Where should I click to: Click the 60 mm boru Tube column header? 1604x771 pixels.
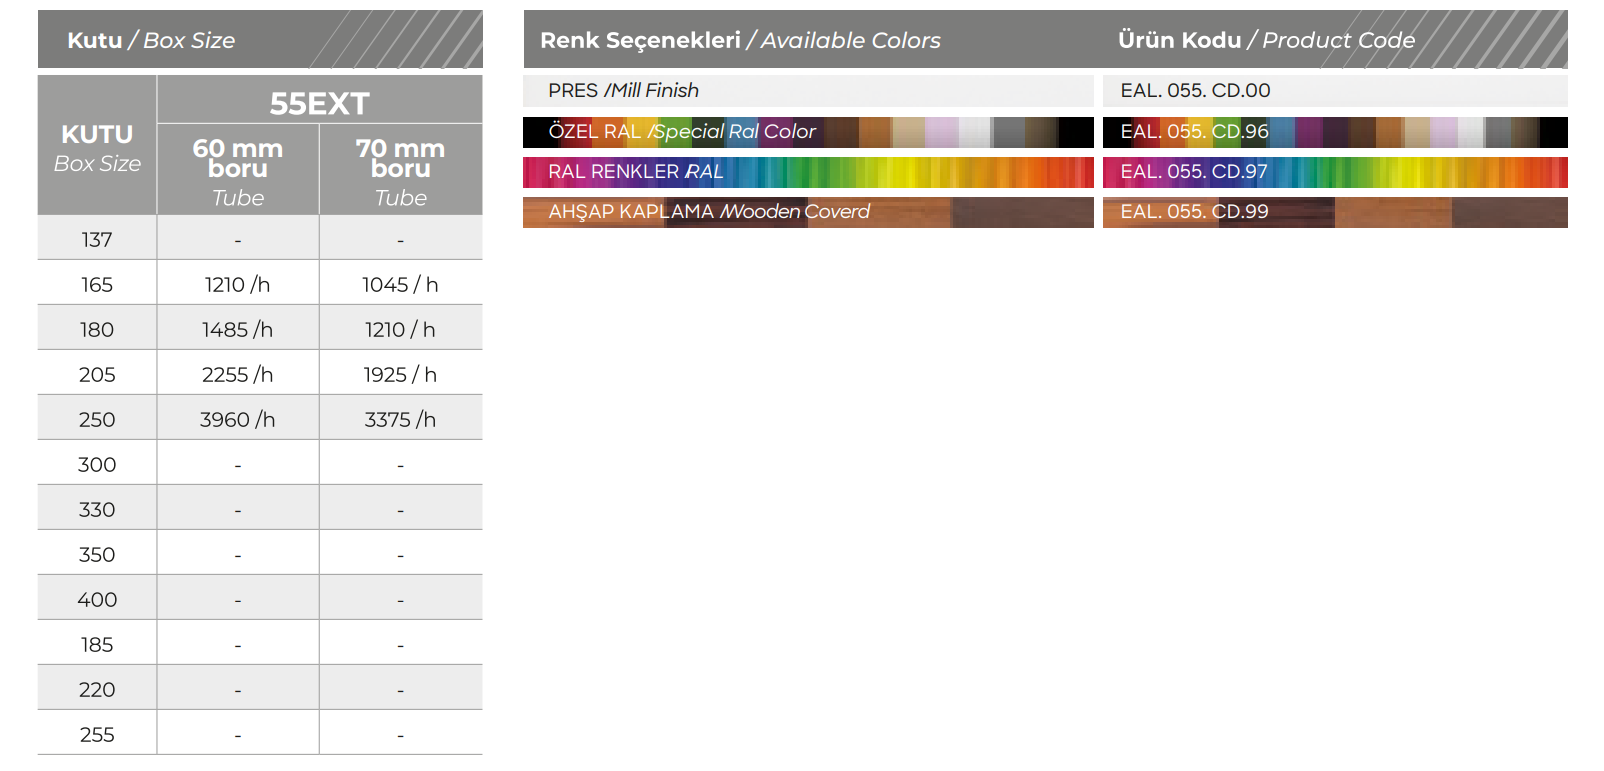pos(238,171)
